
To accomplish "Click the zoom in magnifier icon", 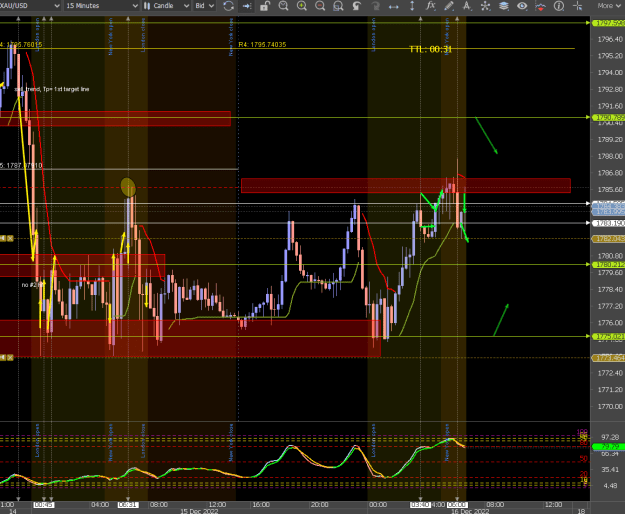I will (302, 6).
